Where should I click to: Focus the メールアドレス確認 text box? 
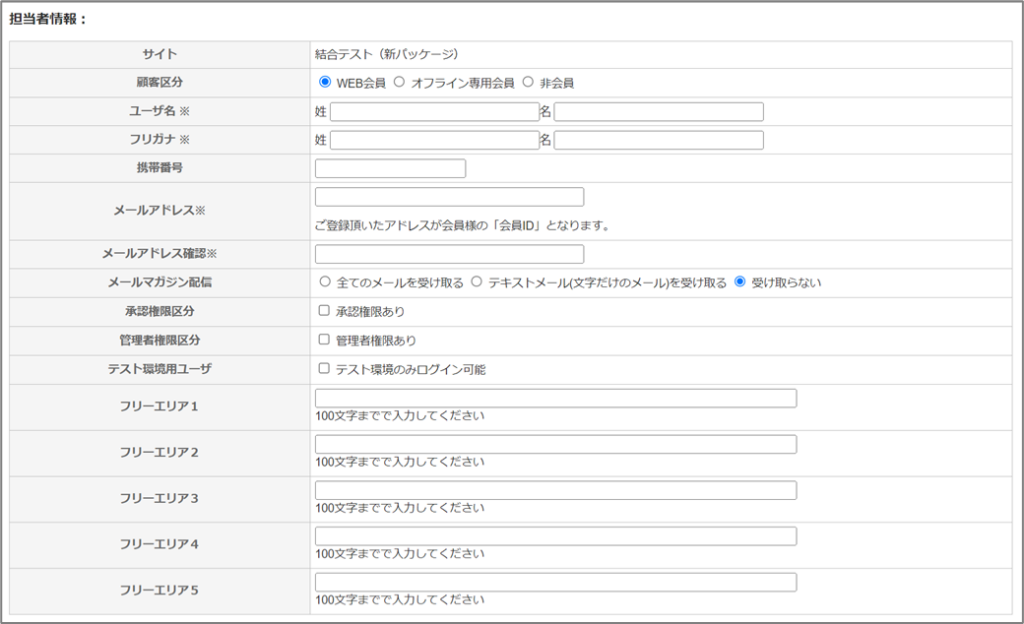(x=449, y=254)
